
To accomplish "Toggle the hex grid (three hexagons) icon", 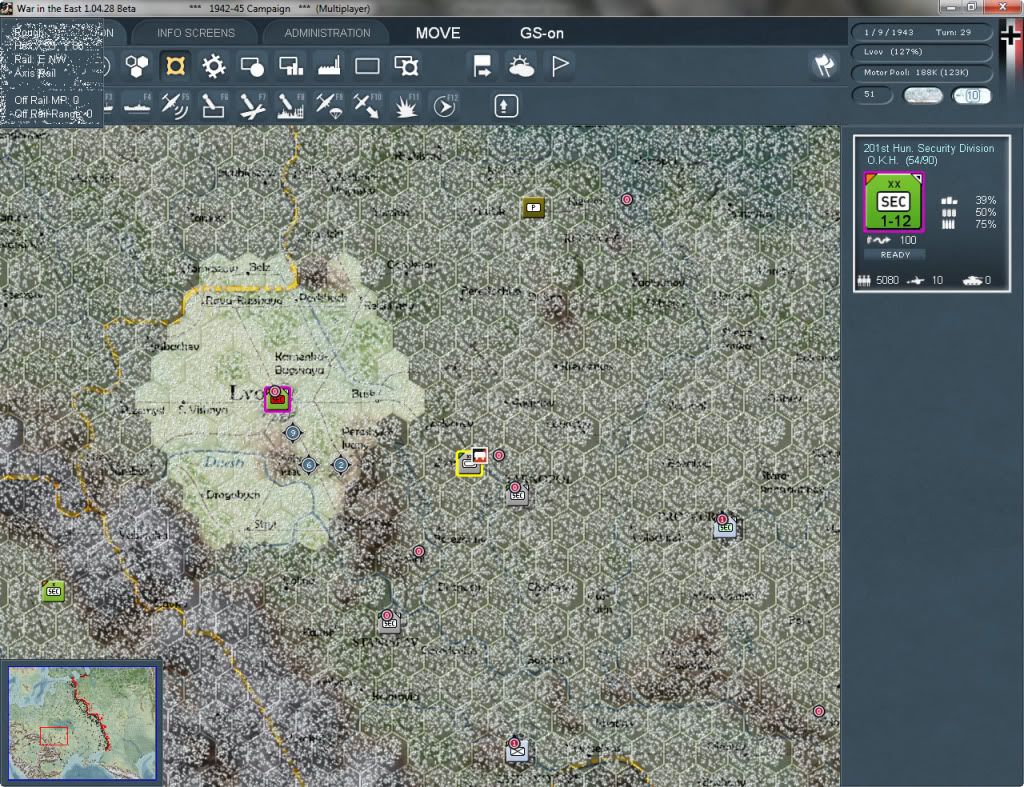I will 136,66.
